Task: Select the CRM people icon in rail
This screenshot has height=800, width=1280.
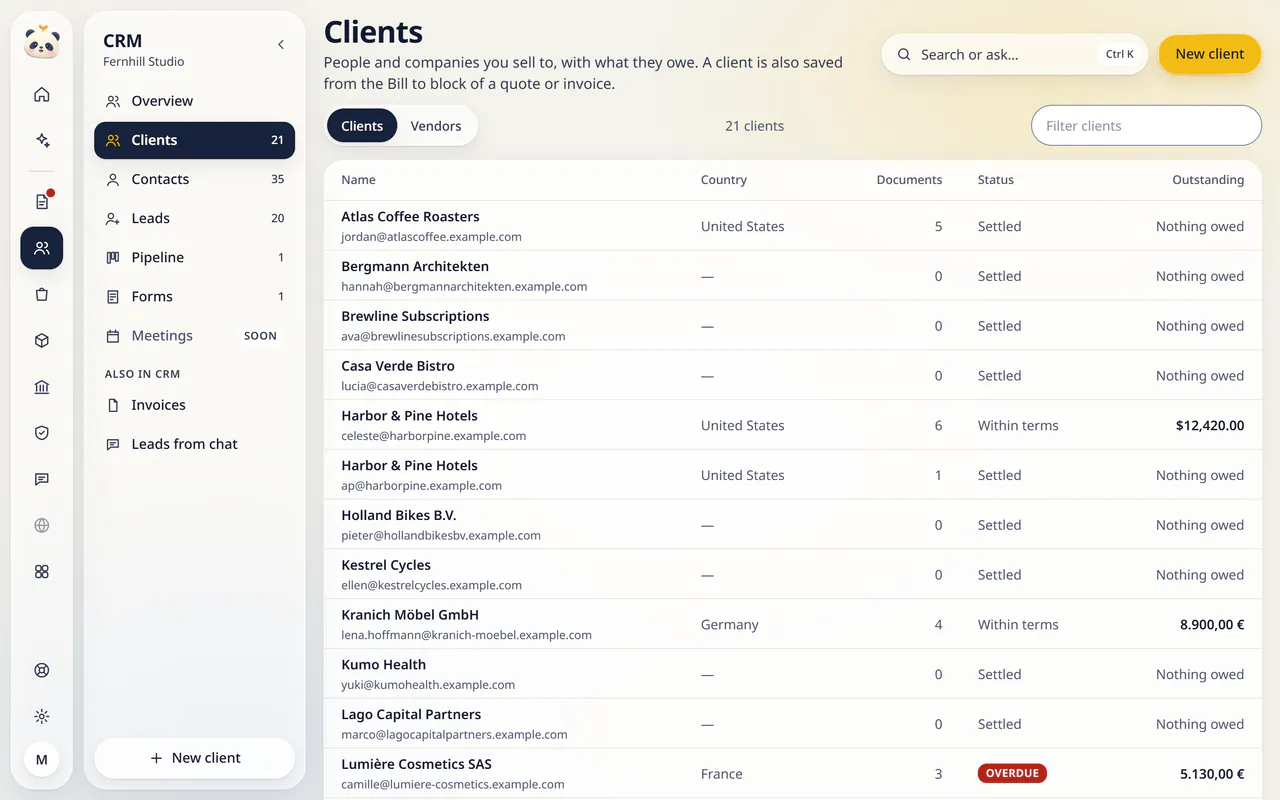Action: point(42,248)
